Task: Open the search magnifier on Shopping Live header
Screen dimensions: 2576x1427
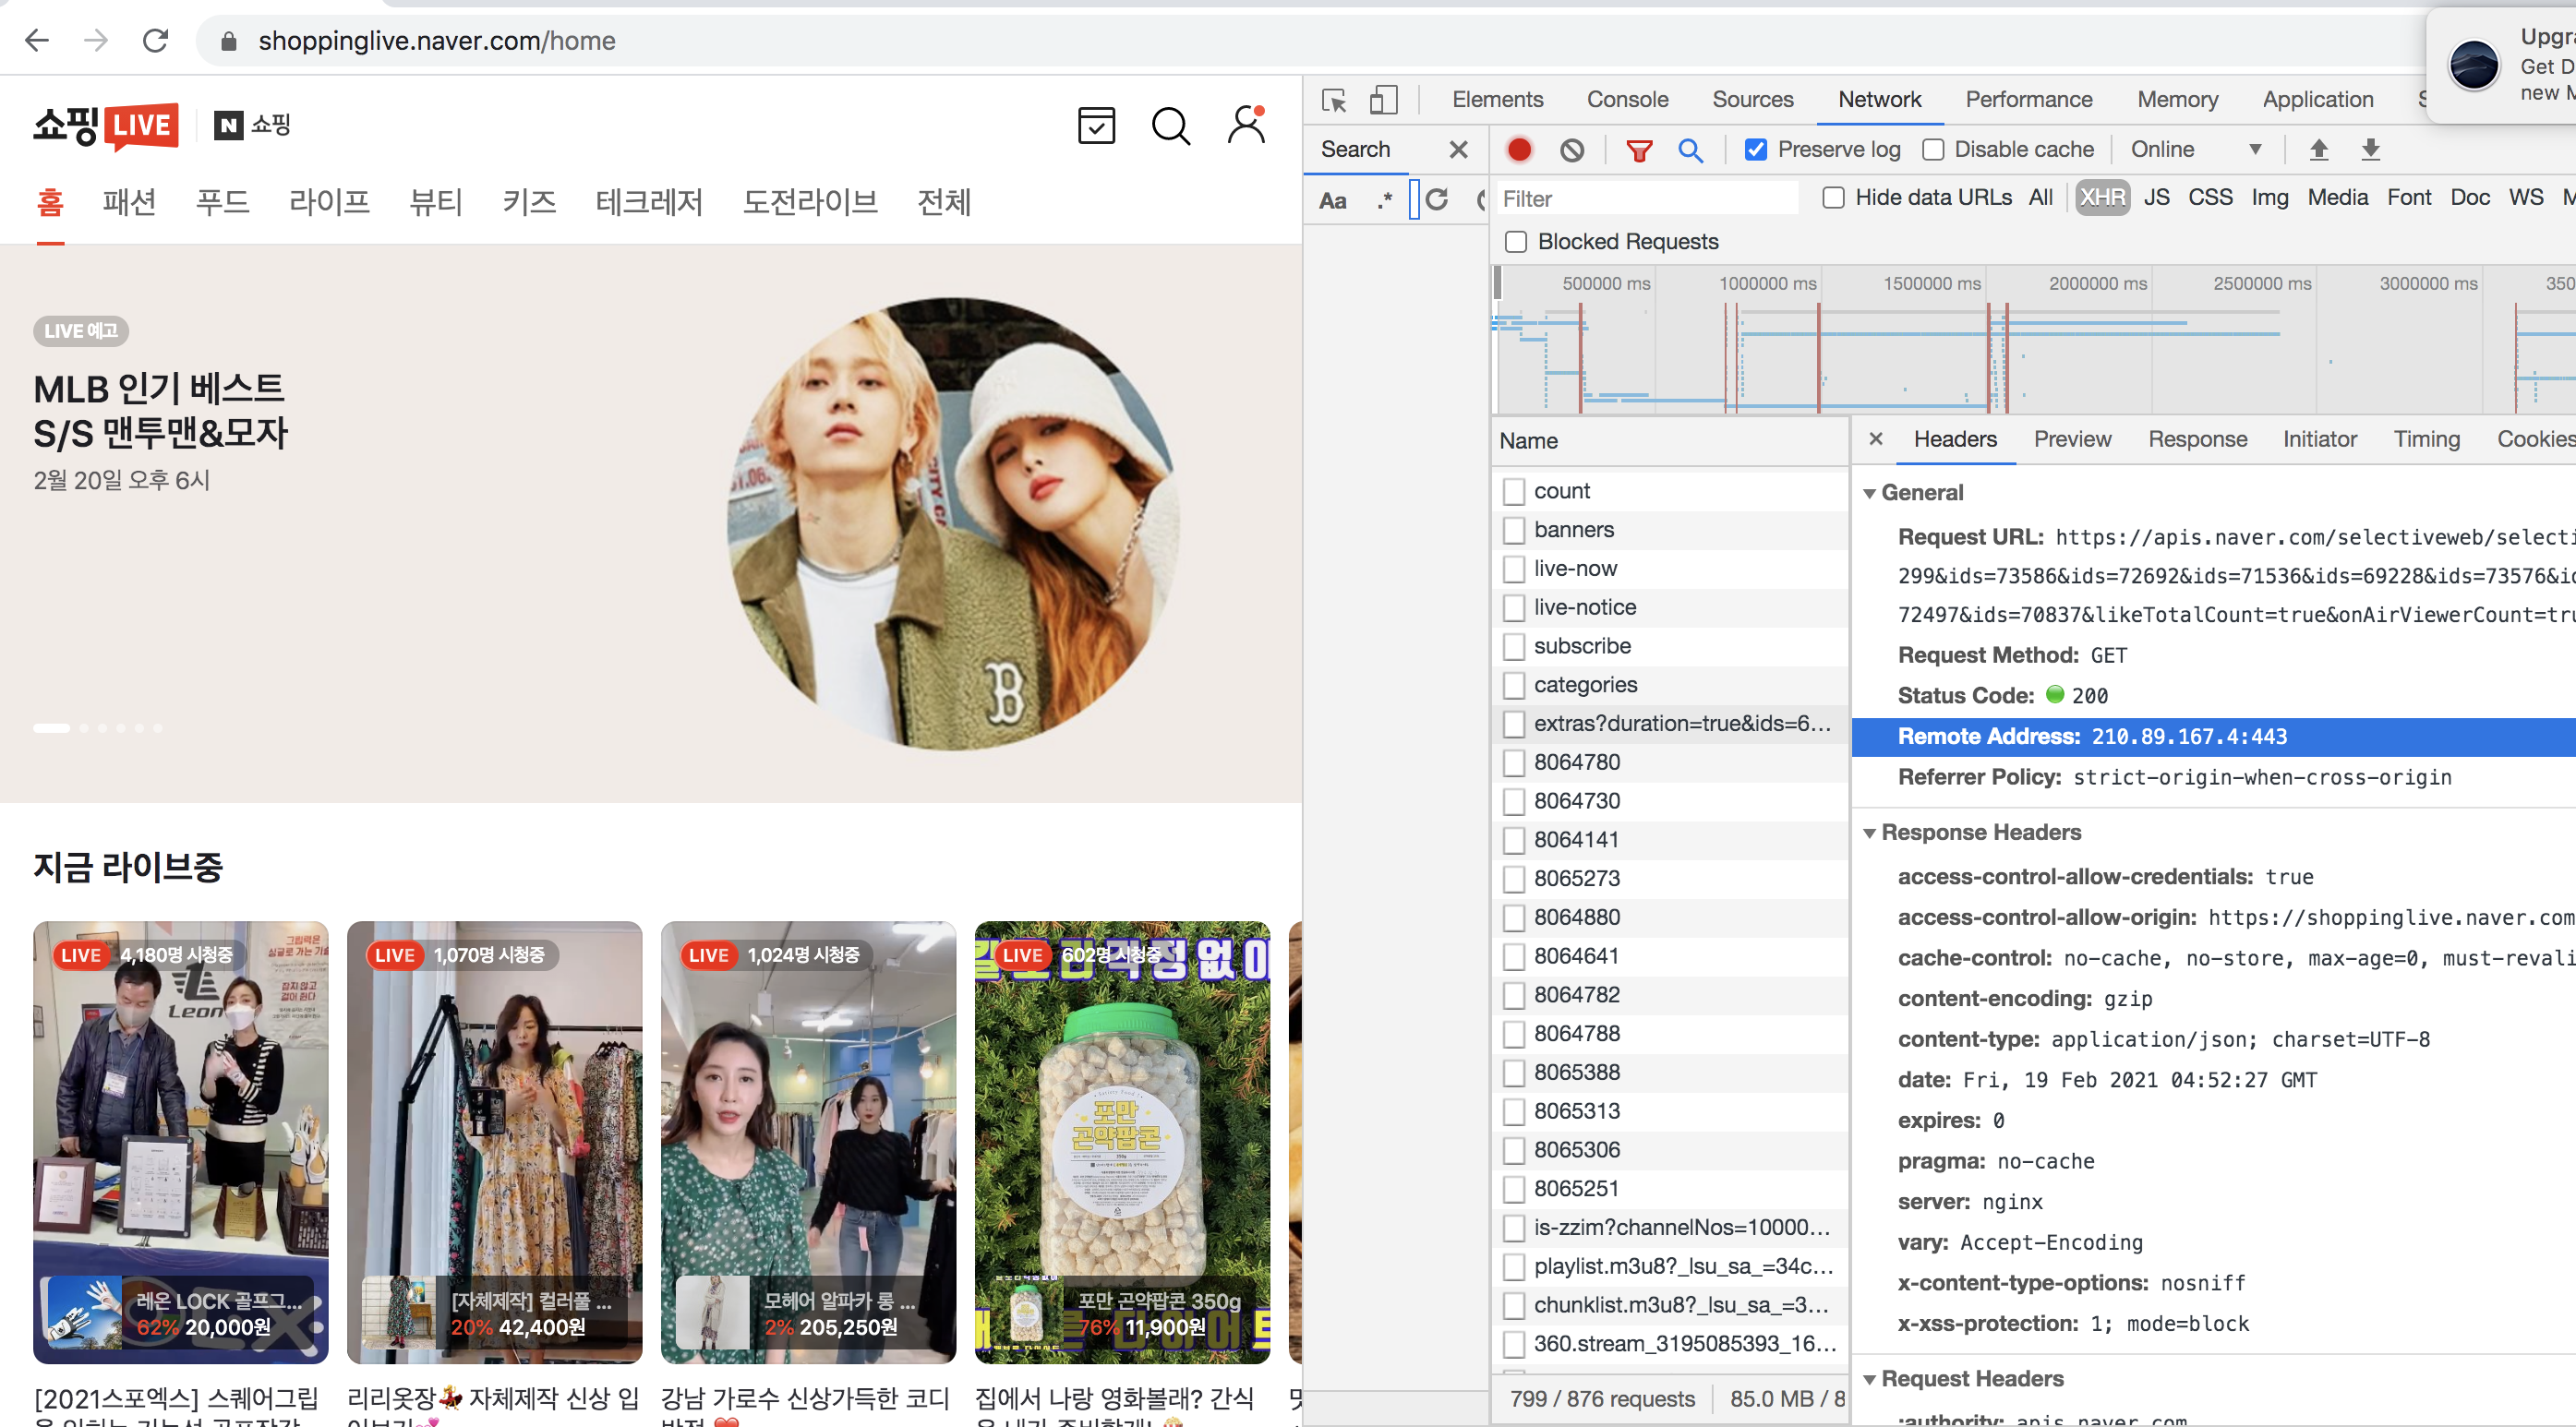Action: click(1170, 126)
